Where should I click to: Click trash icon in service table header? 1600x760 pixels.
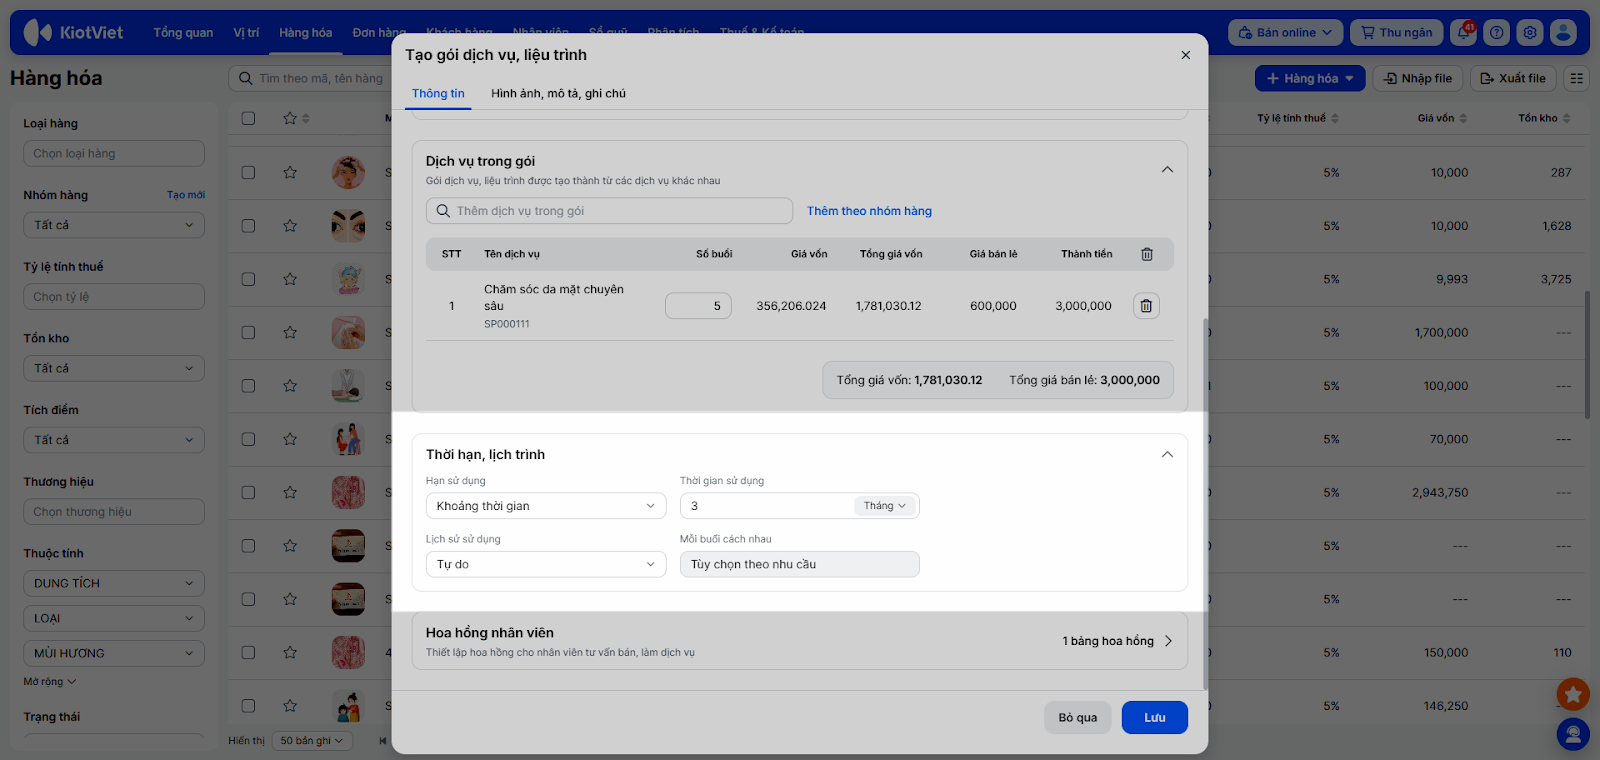pos(1146,254)
